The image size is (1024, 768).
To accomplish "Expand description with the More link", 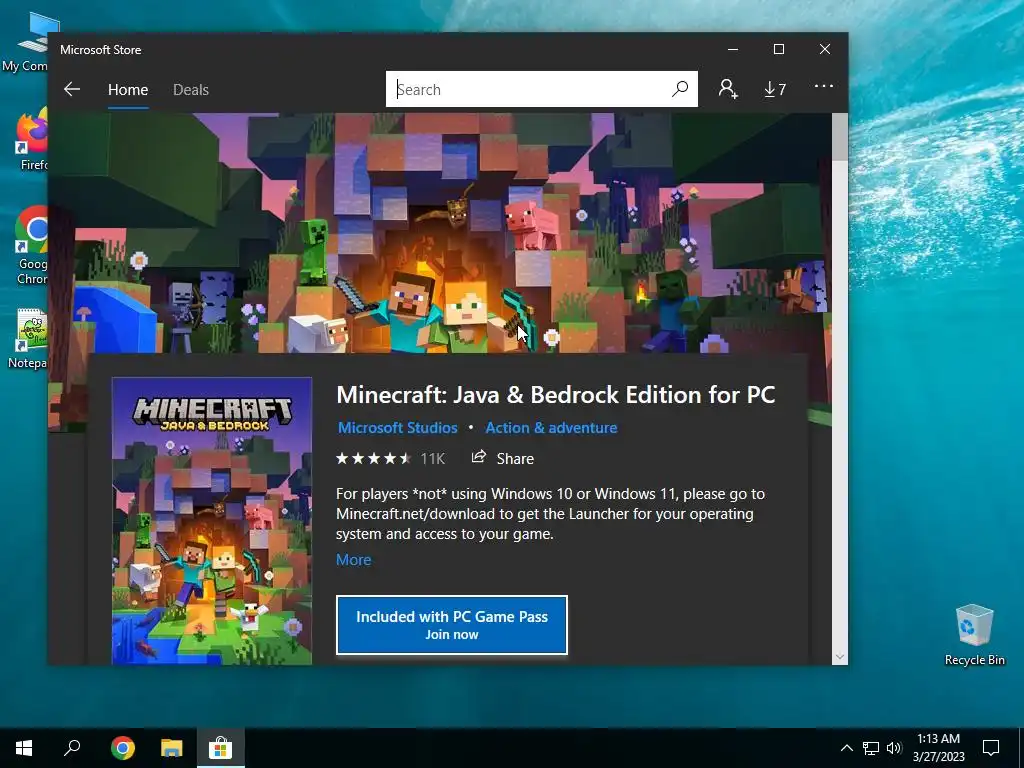I will [353, 560].
